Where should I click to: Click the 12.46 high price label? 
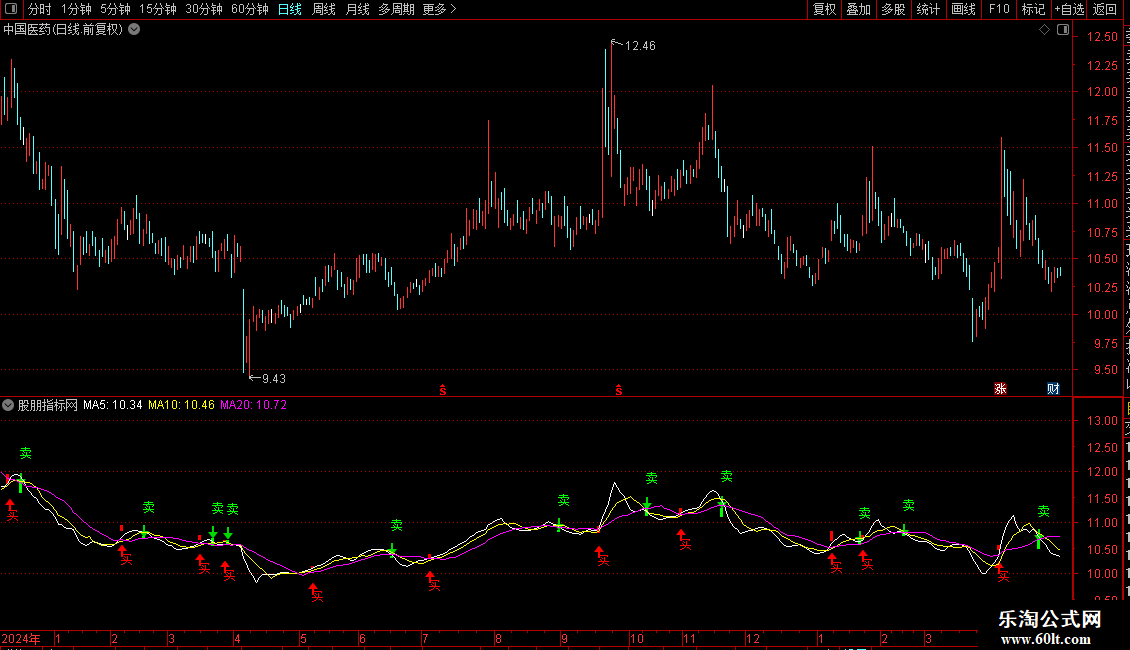pos(640,46)
